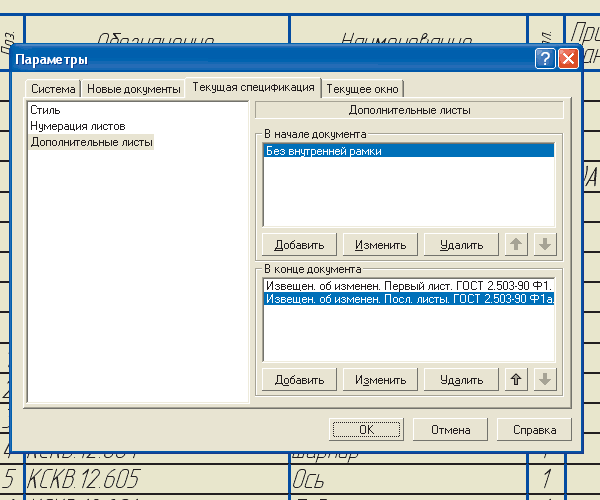Select Дополнительные листы in the left list
Screen dimensions: 600x500
92,142
